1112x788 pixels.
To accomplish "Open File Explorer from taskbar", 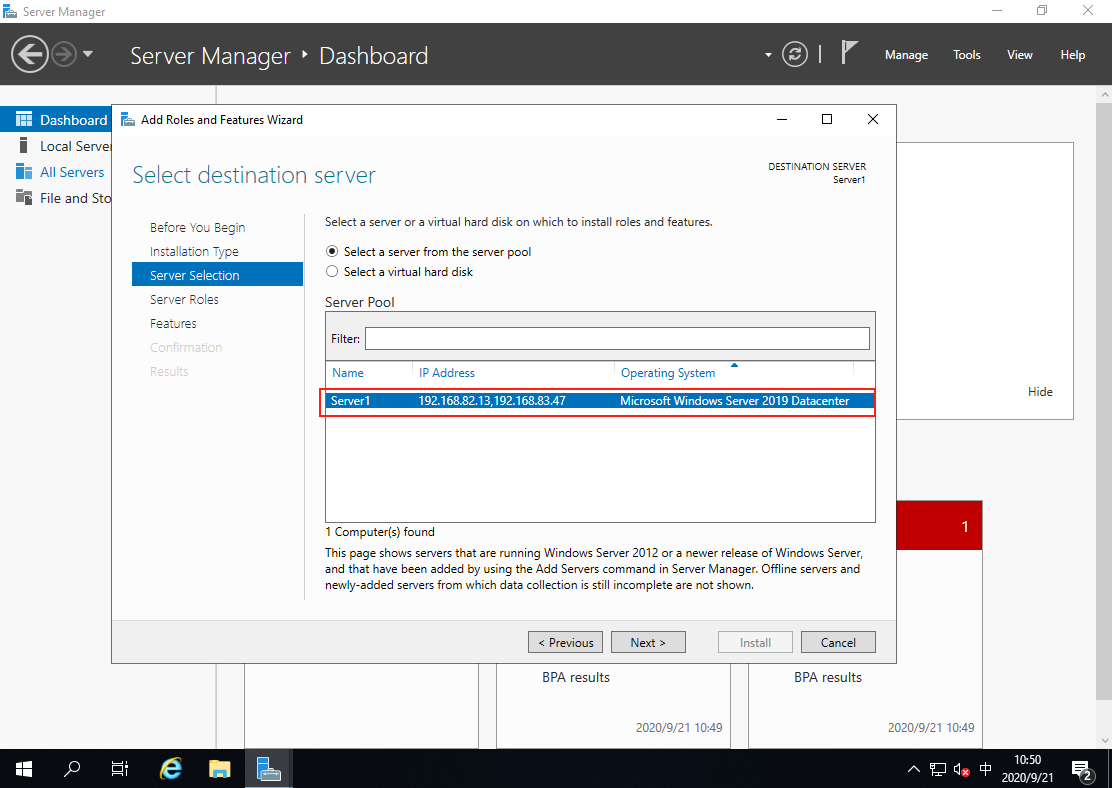I will (220, 768).
